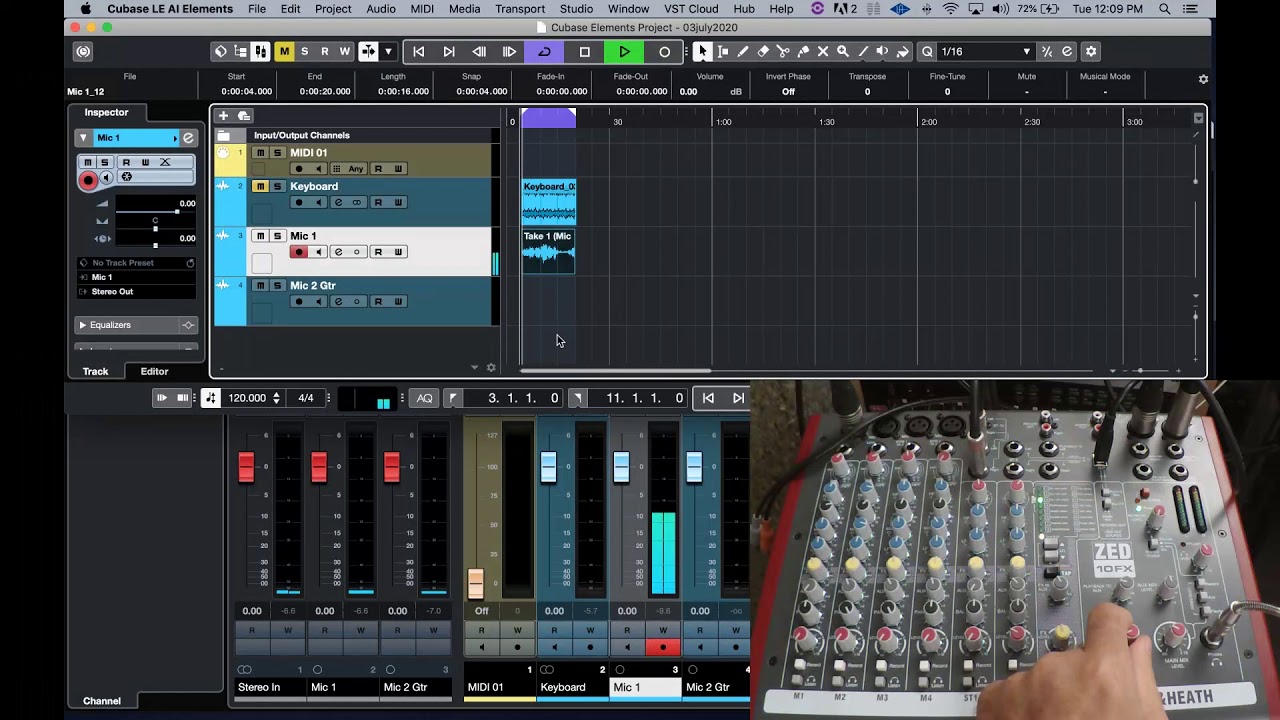This screenshot has height=720, width=1280.
Task: Solo the MIDI 01 track
Action: tap(277, 153)
